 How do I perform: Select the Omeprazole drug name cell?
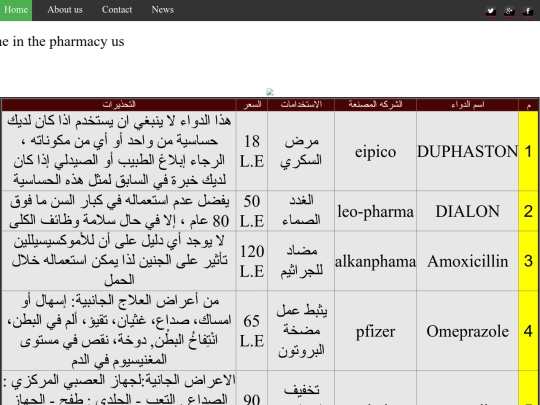tap(467, 331)
